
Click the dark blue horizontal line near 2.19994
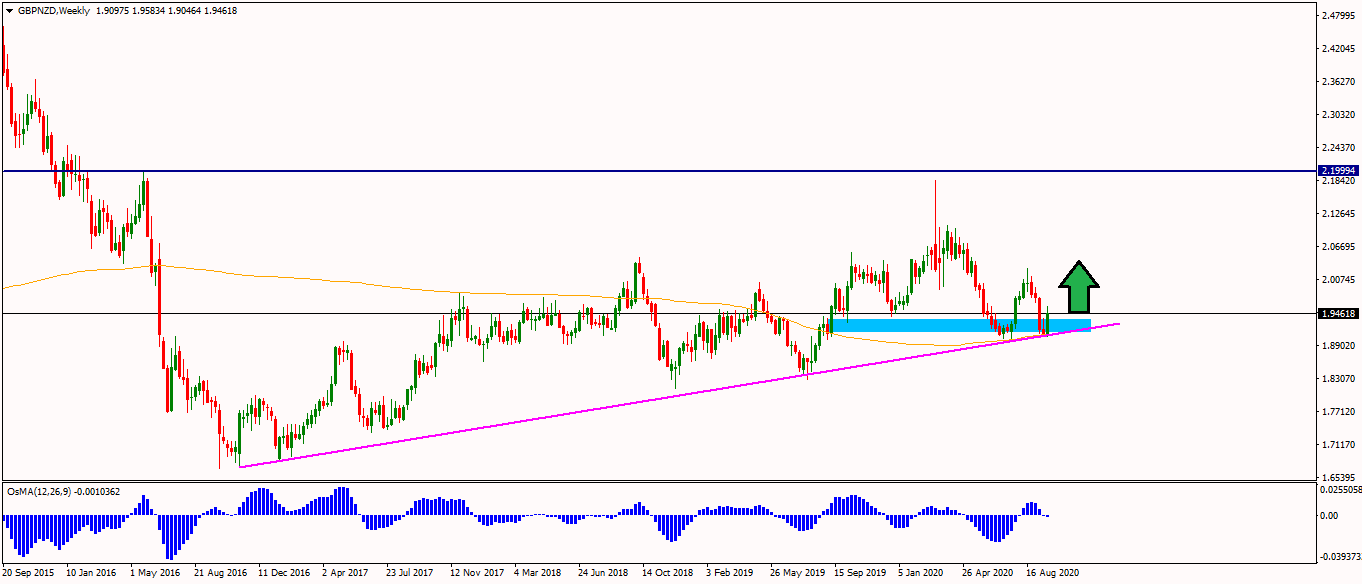click(x=660, y=171)
